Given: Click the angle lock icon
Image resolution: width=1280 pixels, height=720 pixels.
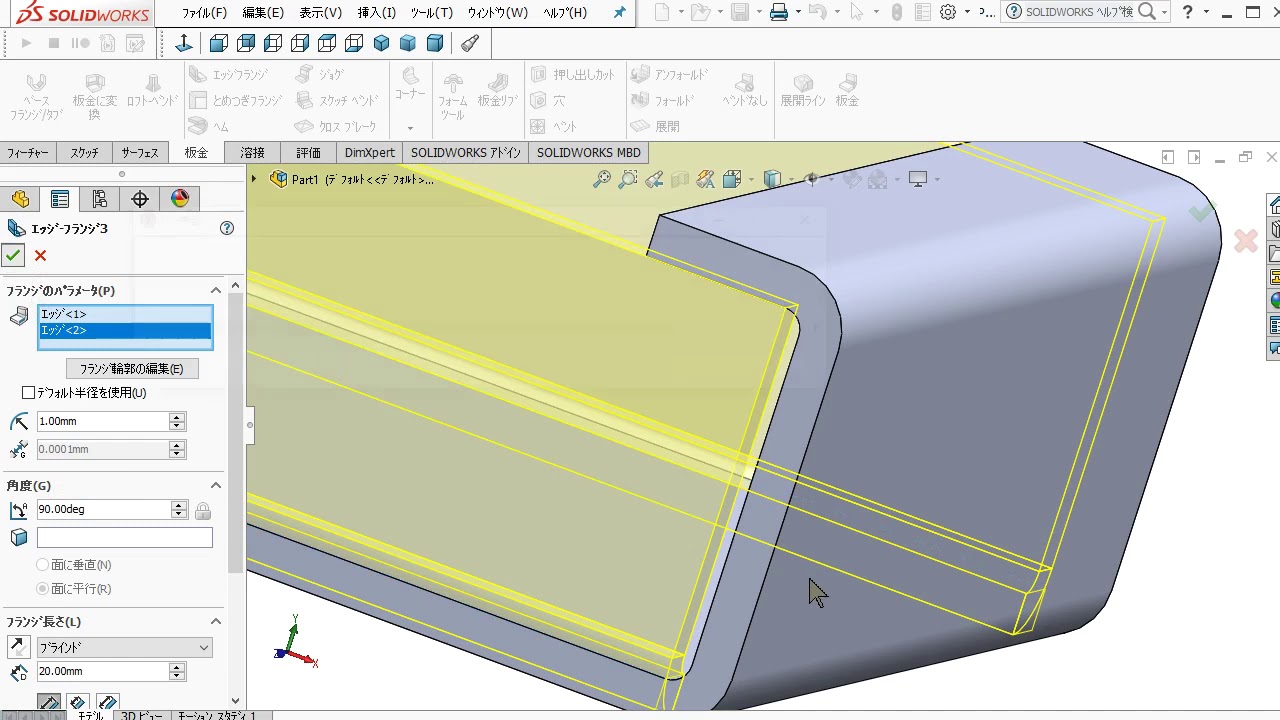Looking at the screenshot, I should (203, 511).
